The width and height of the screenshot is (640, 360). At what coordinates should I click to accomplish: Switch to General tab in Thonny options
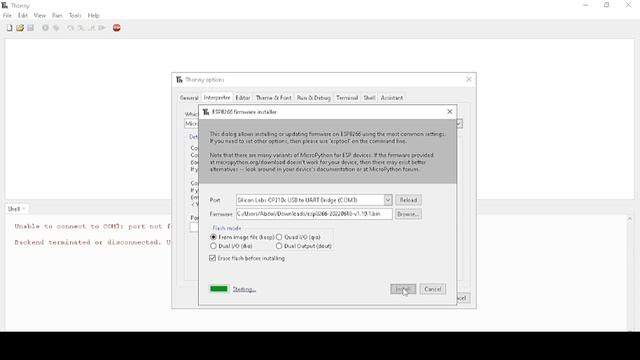pyautogui.click(x=189, y=98)
